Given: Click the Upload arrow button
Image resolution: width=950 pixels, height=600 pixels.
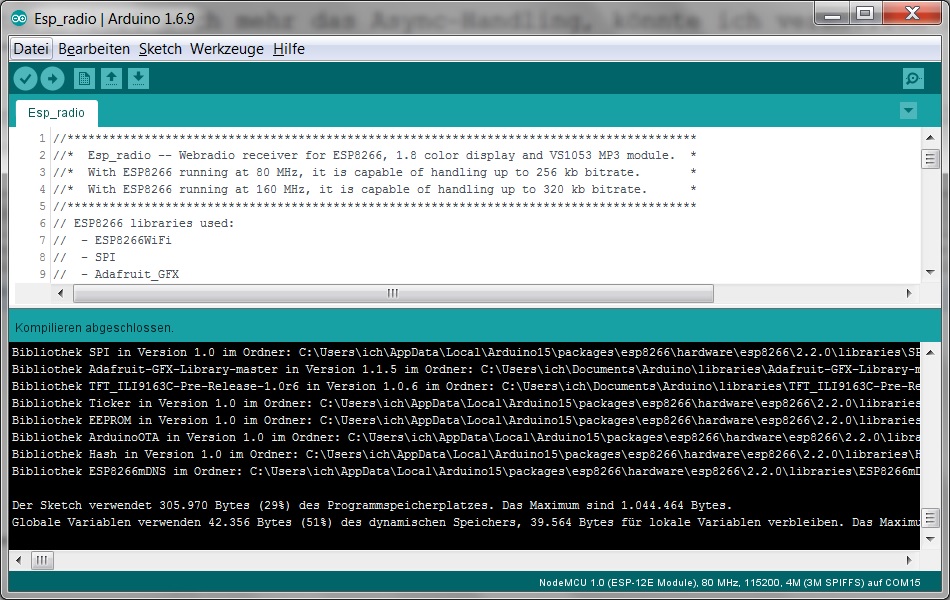Looking at the screenshot, I should pos(53,79).
